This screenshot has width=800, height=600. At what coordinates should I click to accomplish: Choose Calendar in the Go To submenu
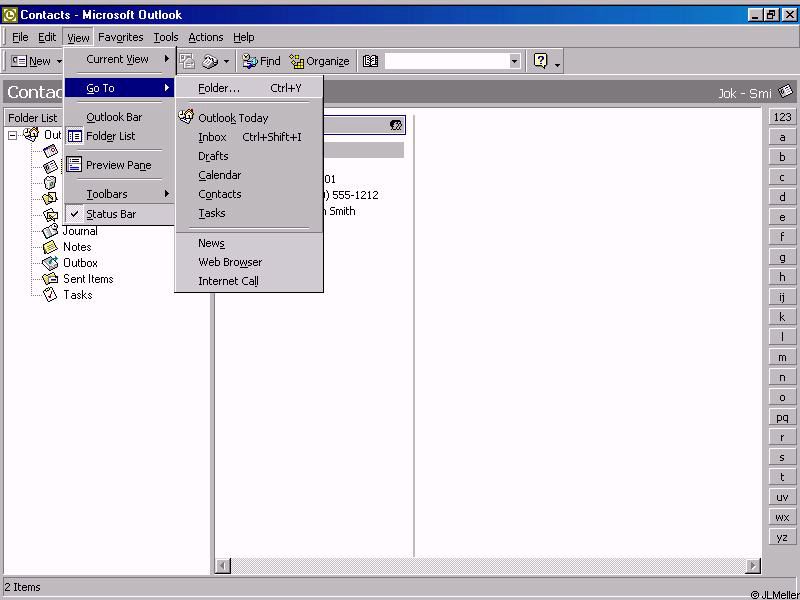click(249, 175)
